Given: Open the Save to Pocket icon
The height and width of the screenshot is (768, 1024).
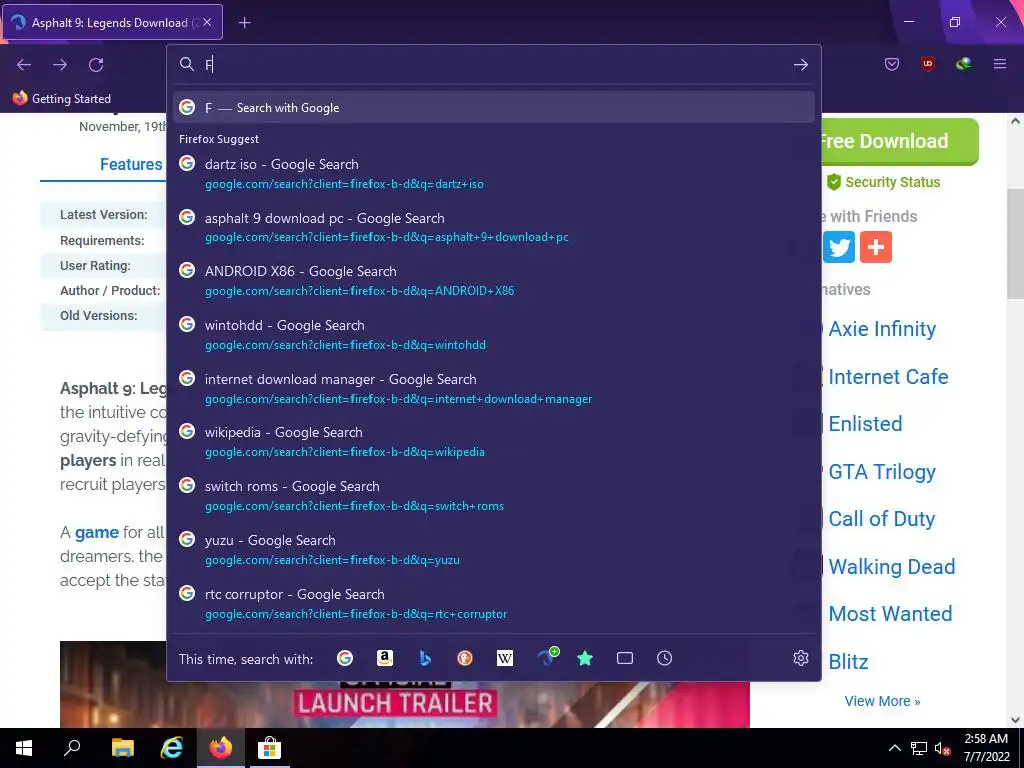Looking at the screenshot, I should (x=892, y=64).
